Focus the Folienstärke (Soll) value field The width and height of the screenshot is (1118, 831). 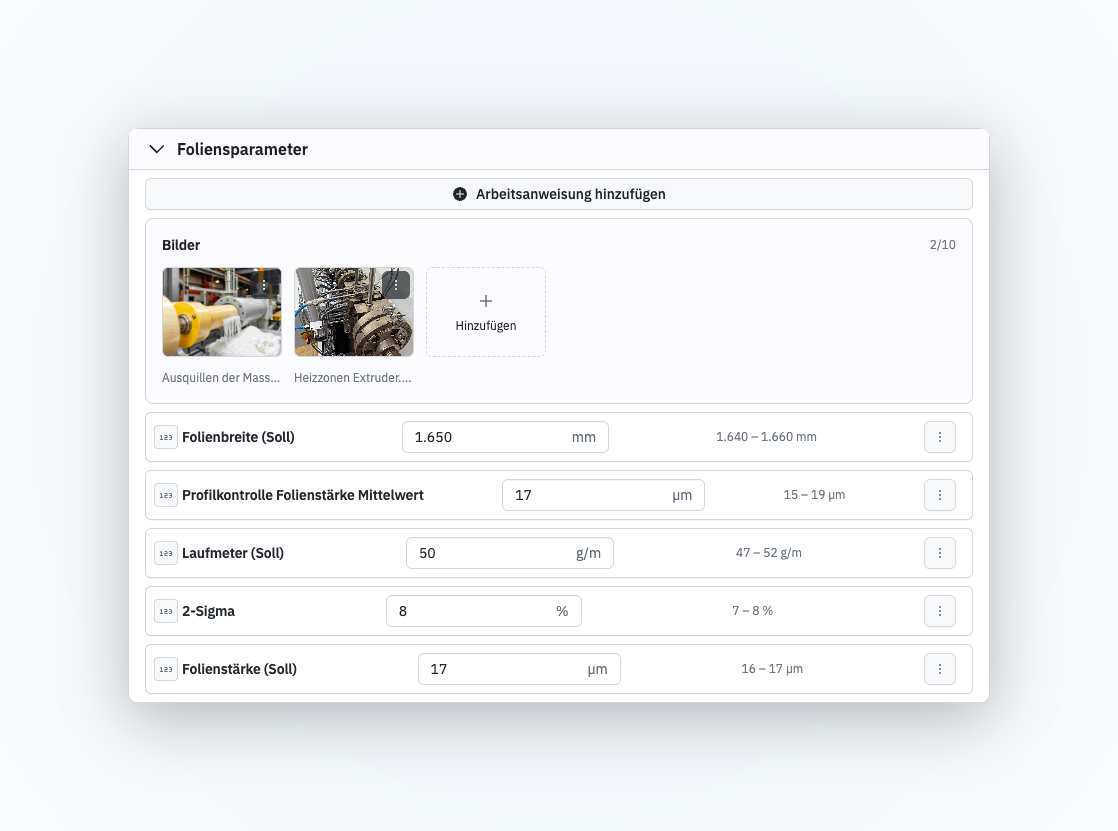point(519,669)
